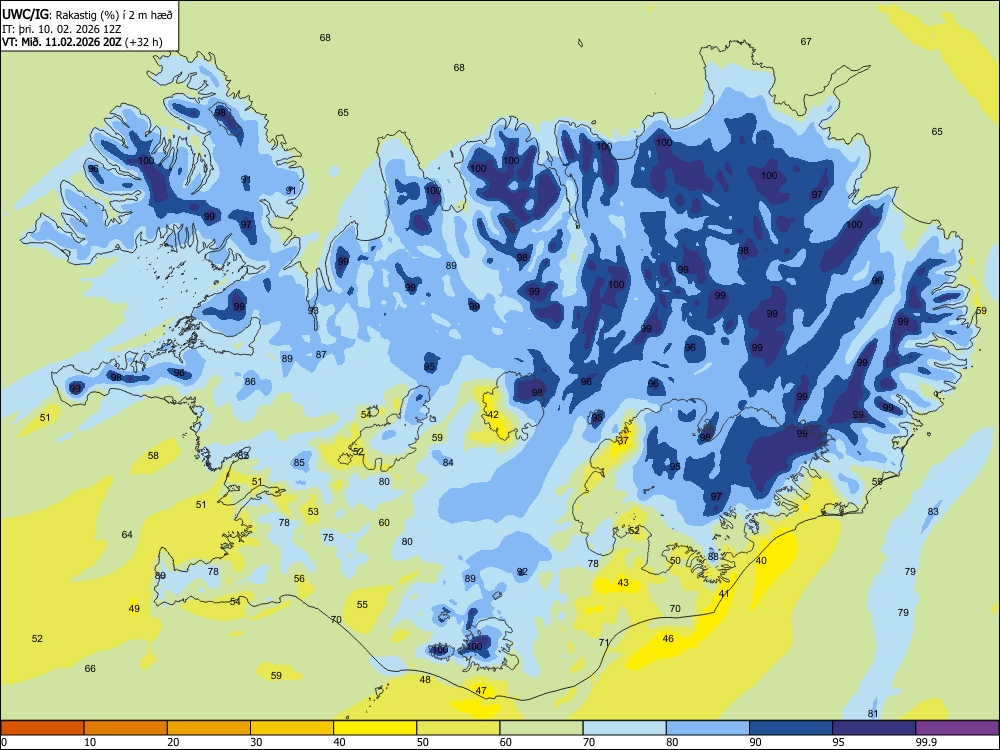Click the 10–20 orange legend swatch

[126, 728]
